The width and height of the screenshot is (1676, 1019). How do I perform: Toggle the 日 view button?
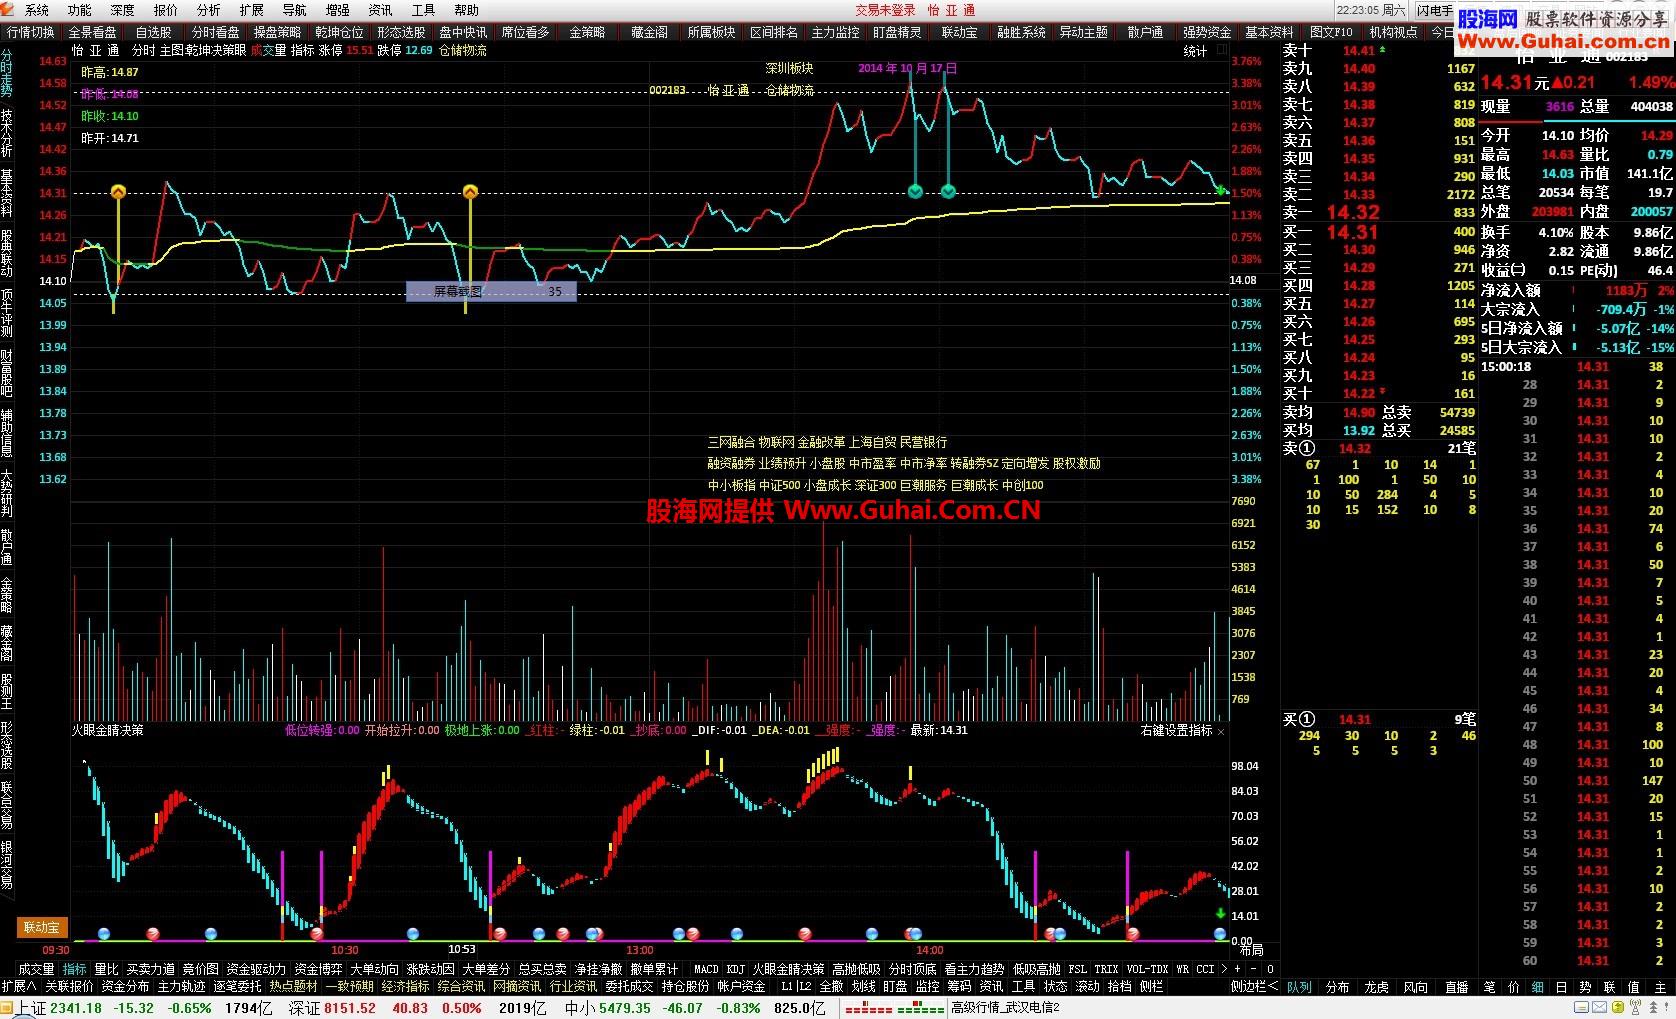coord(1561,987)
